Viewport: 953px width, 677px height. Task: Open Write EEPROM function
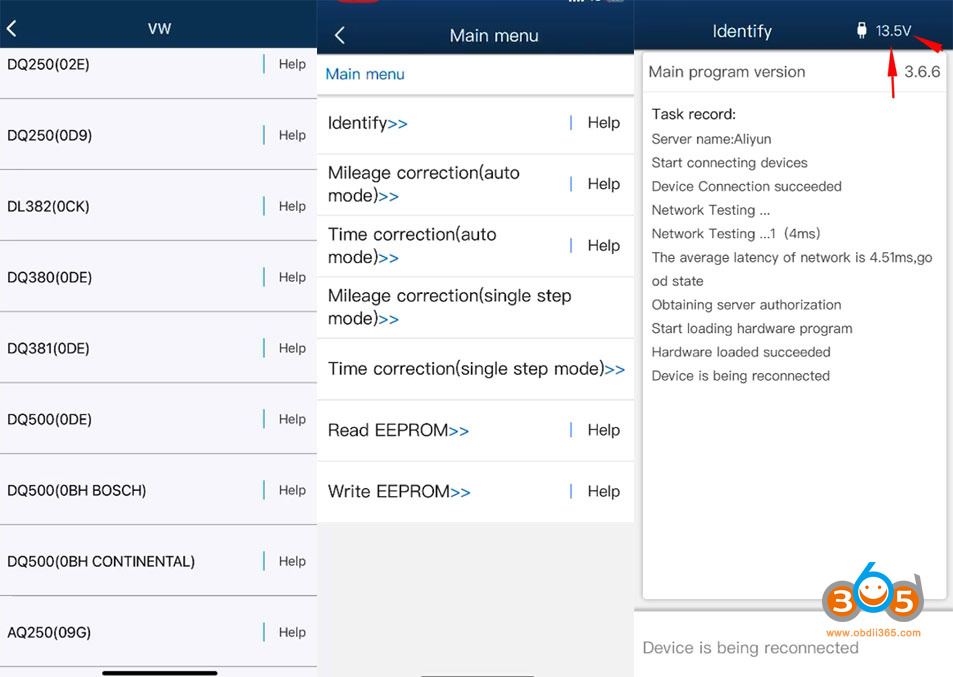(x=399, y=492)
